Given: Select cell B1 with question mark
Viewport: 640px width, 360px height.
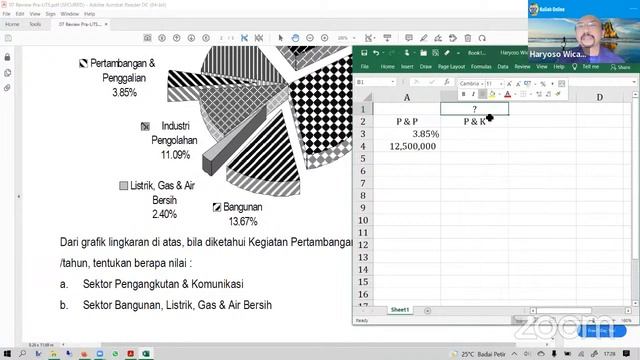Looking at the screenshot, I should (474, 109).
